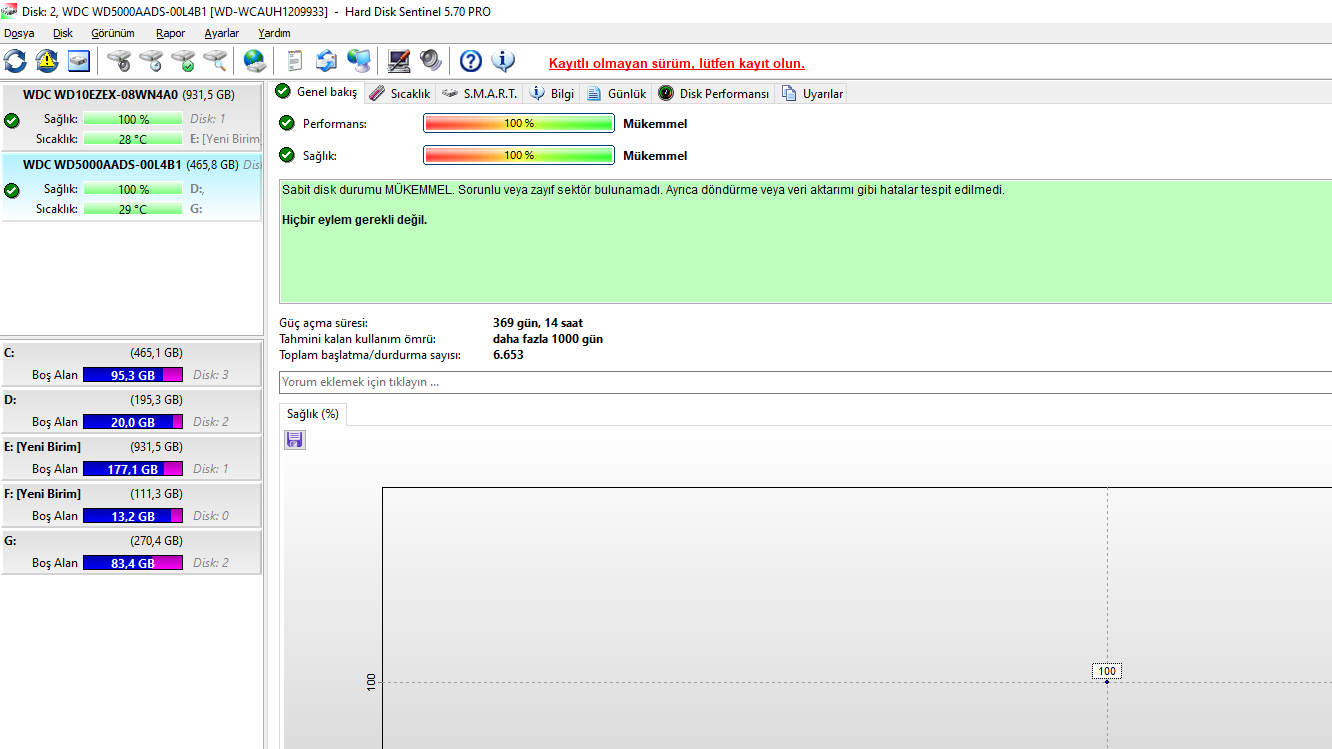This screenshot has width=1332, height=749.
Task: Open the Günlük tab
Action: coord(616,93)
